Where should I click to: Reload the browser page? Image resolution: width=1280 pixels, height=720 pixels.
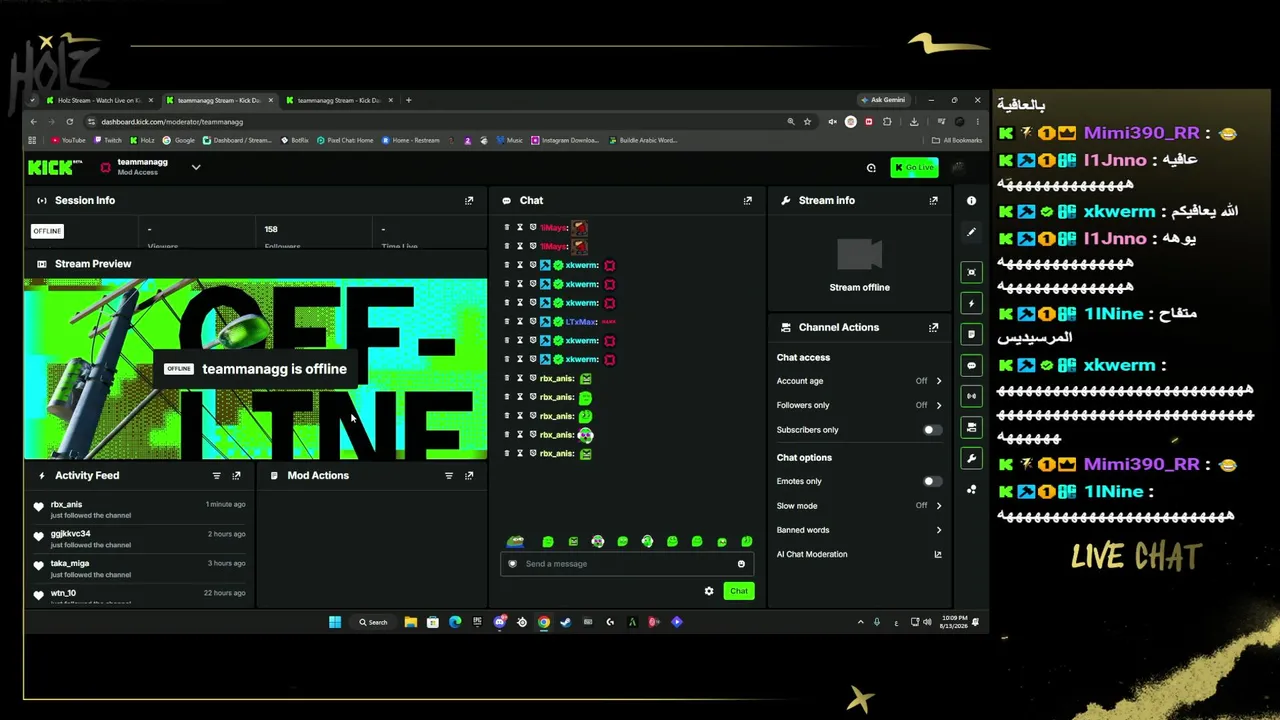[x=69, y=122]
